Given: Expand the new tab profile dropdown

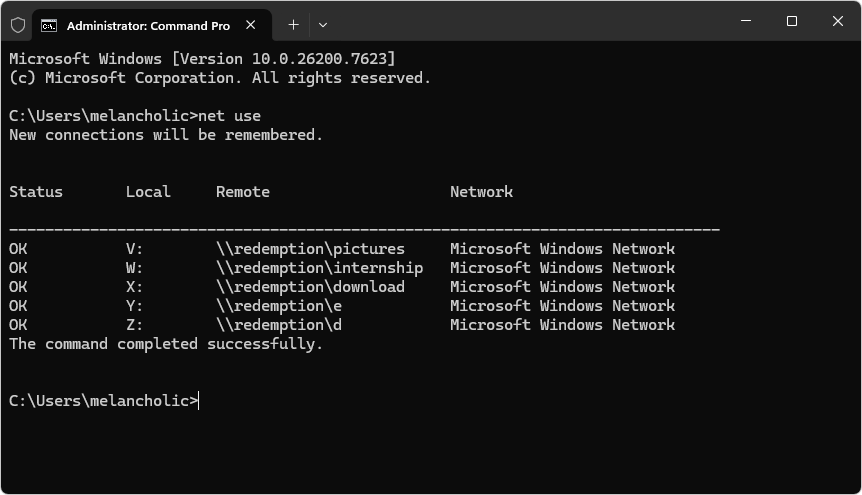Looking at the screenshot, I should click(x=323, y=25).
